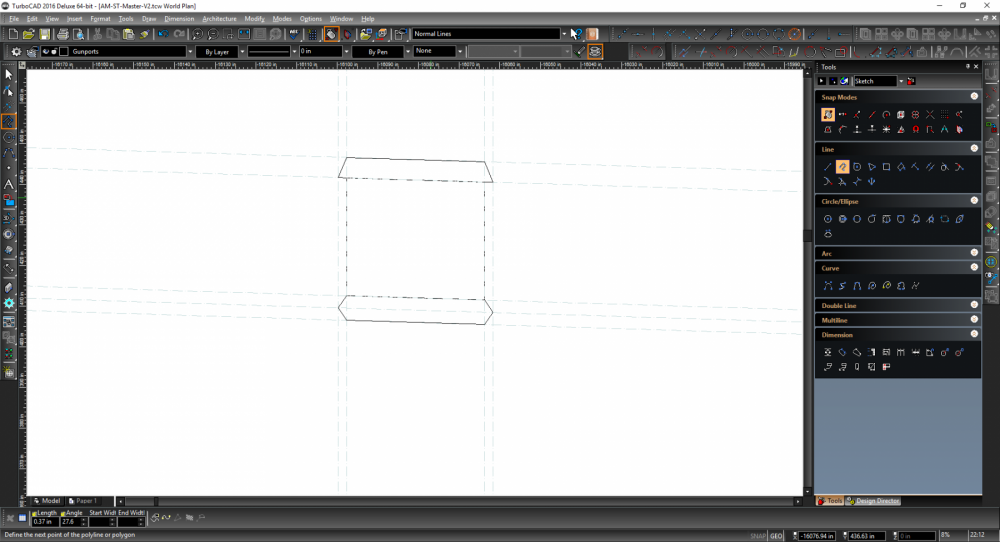Viewport: 1000px width, 542px height.
Task: Save the drawing with the floppy disk icon
Action: coord(45,34)
